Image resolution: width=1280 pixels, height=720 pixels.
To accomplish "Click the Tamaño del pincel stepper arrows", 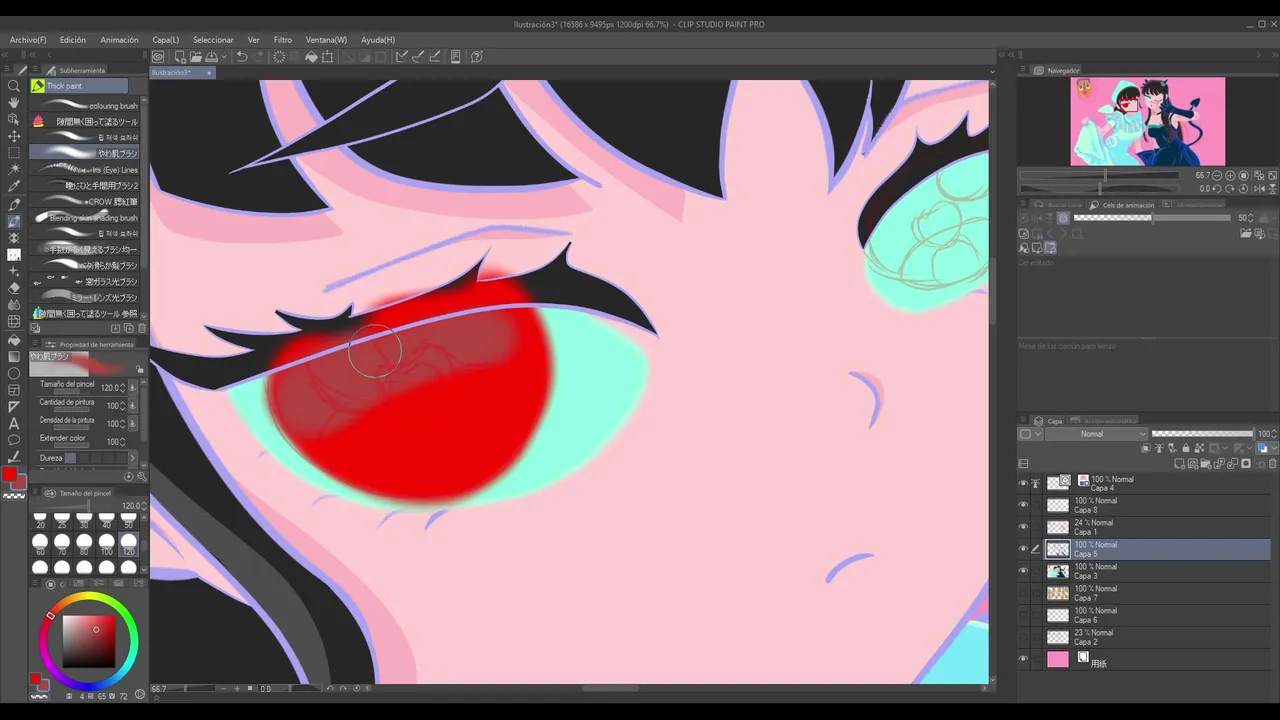I will click(x=123, y=387).
